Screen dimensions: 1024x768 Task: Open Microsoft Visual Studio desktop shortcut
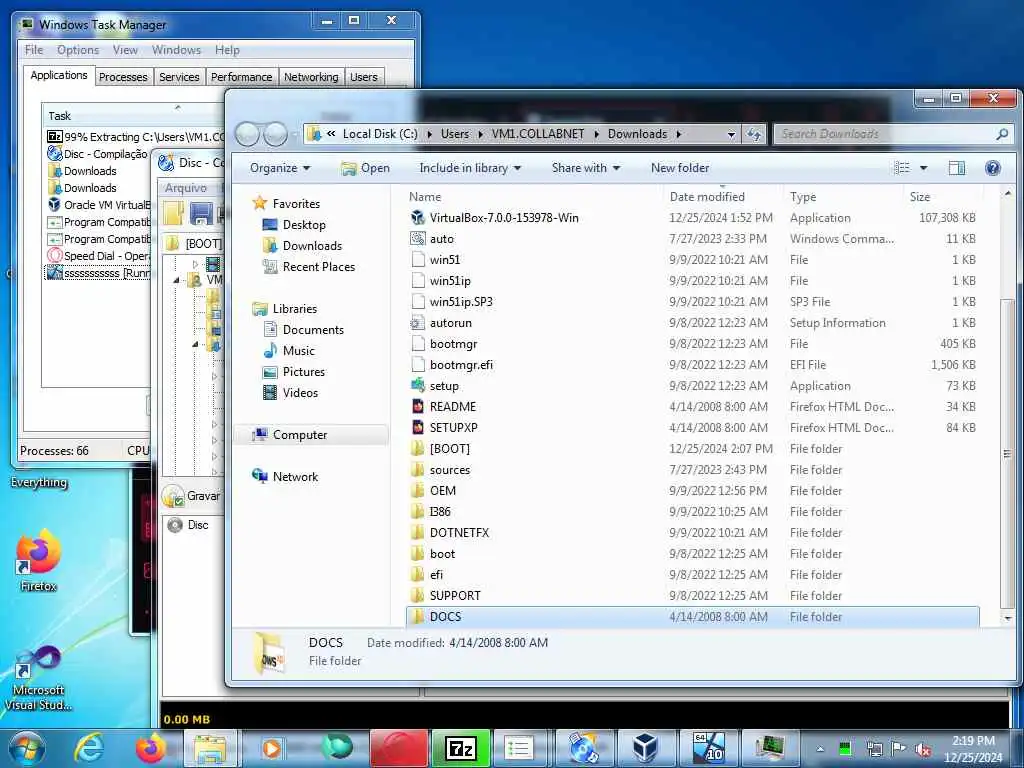pos(38,679)
